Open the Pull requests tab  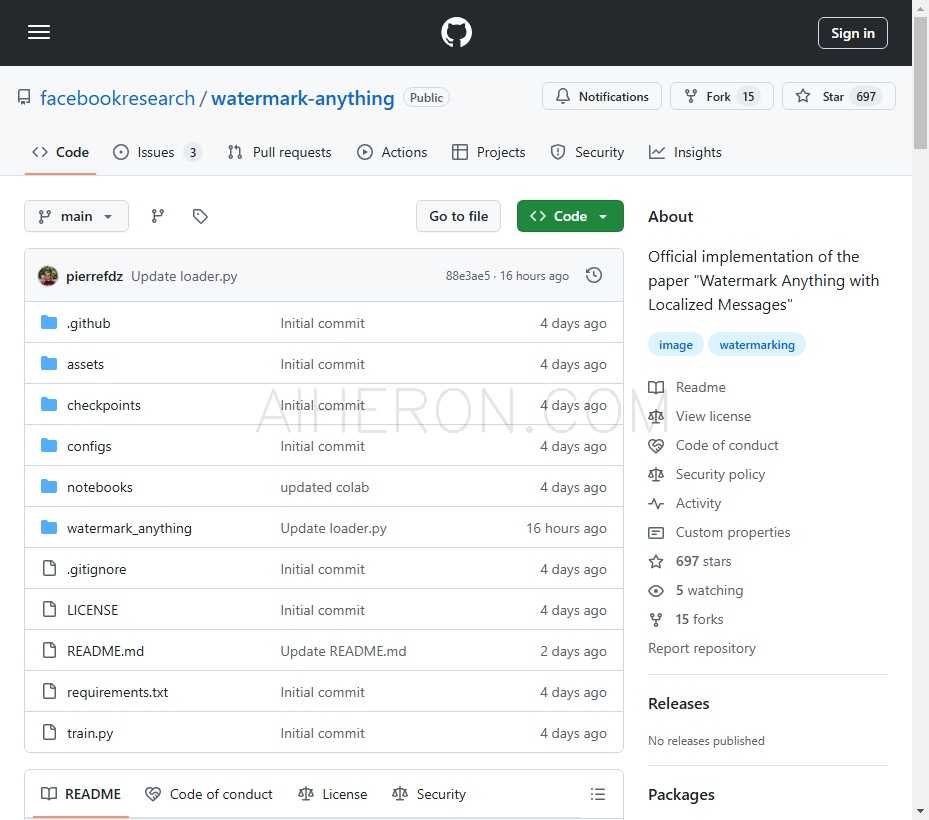279,152
